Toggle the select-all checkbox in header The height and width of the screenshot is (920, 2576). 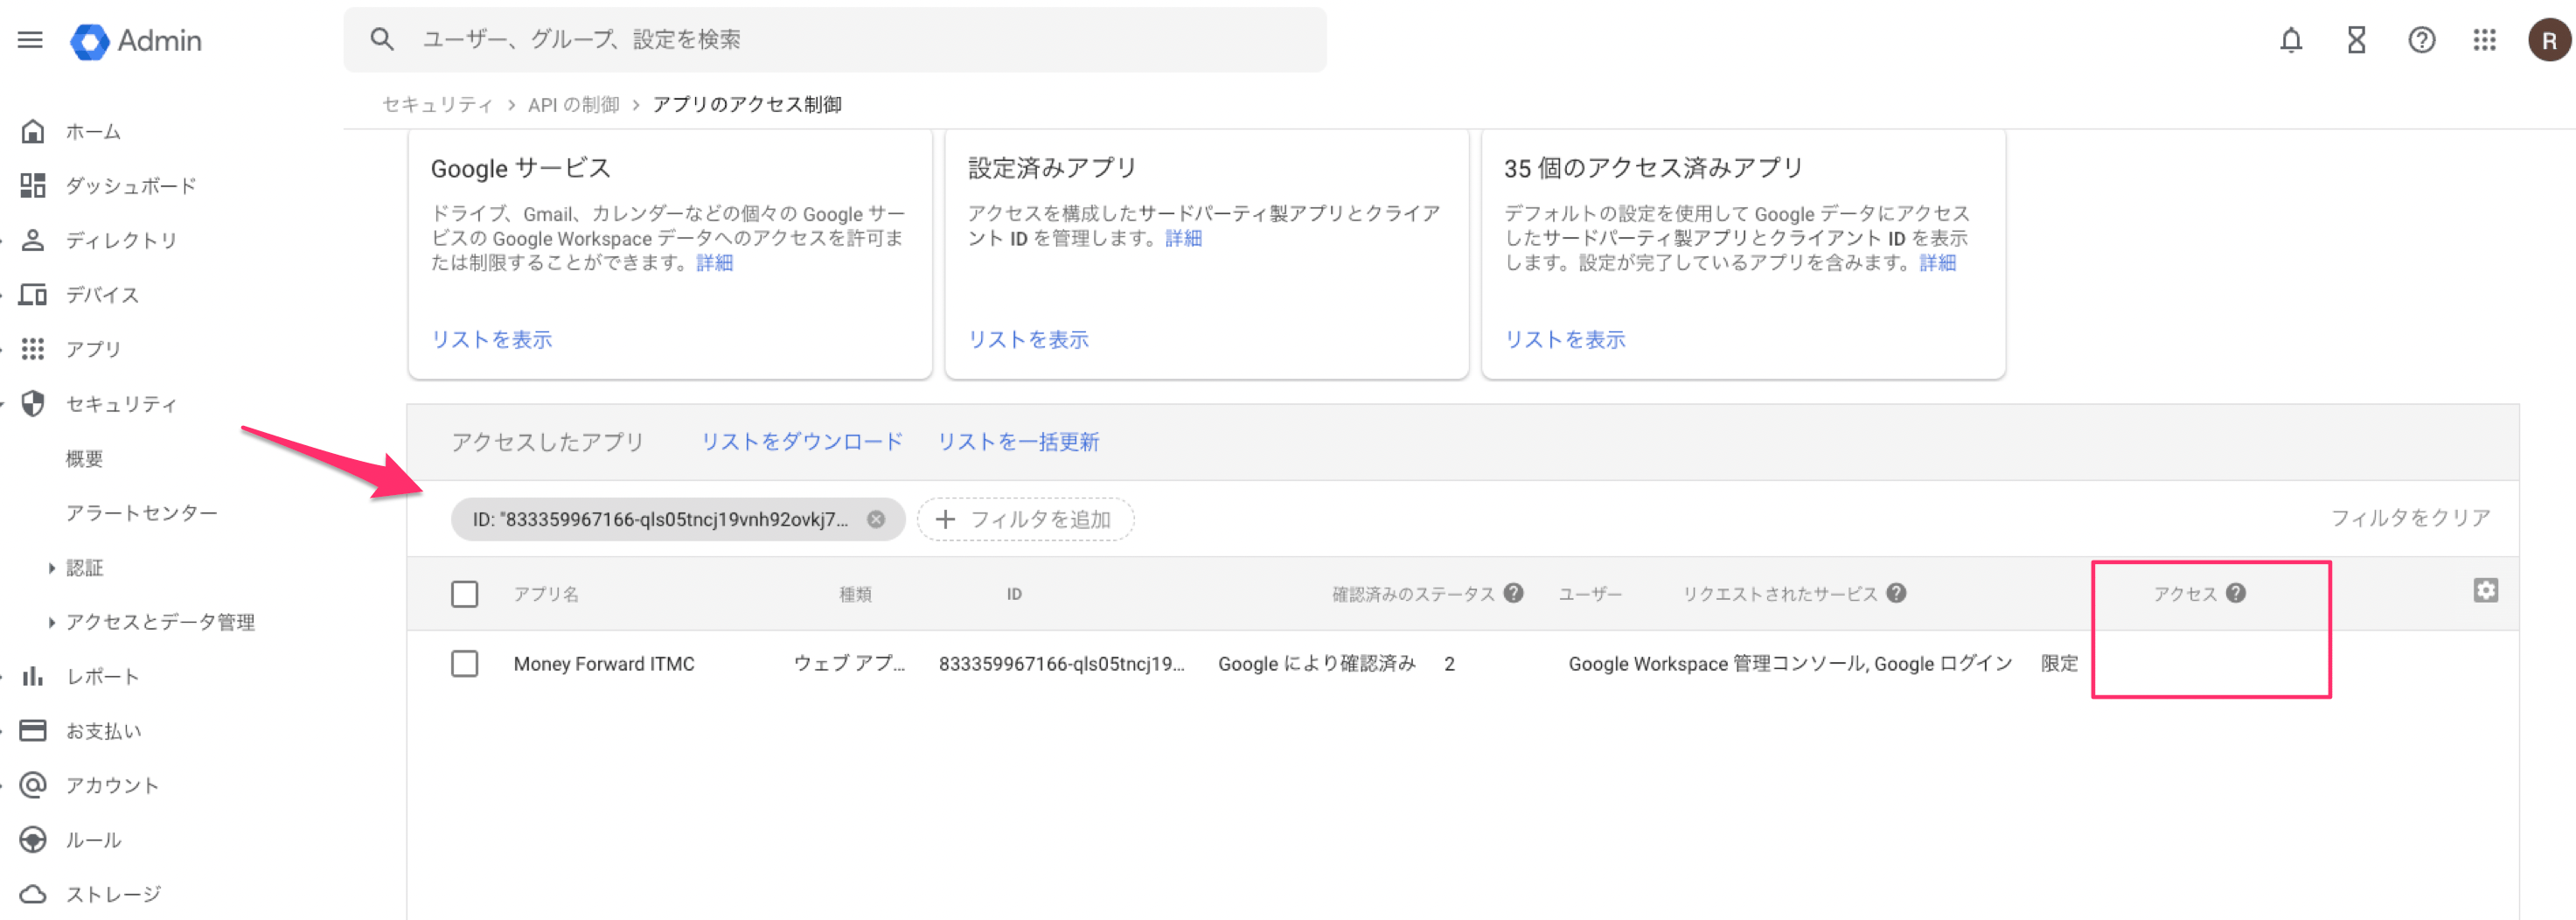click(464, 594)
